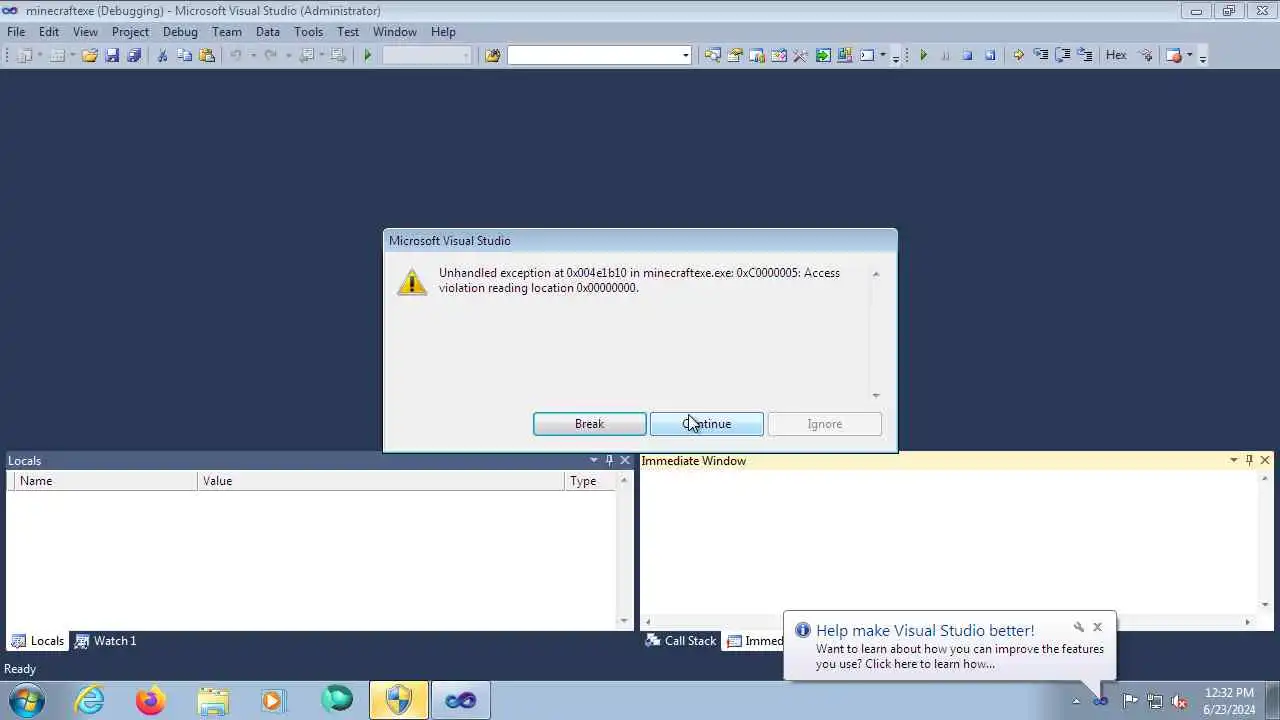Image resolution: width=1280 pixels, height=720 pixels.
Task: Open Properties Window via toolbar icon
Action: pos(734,55)
